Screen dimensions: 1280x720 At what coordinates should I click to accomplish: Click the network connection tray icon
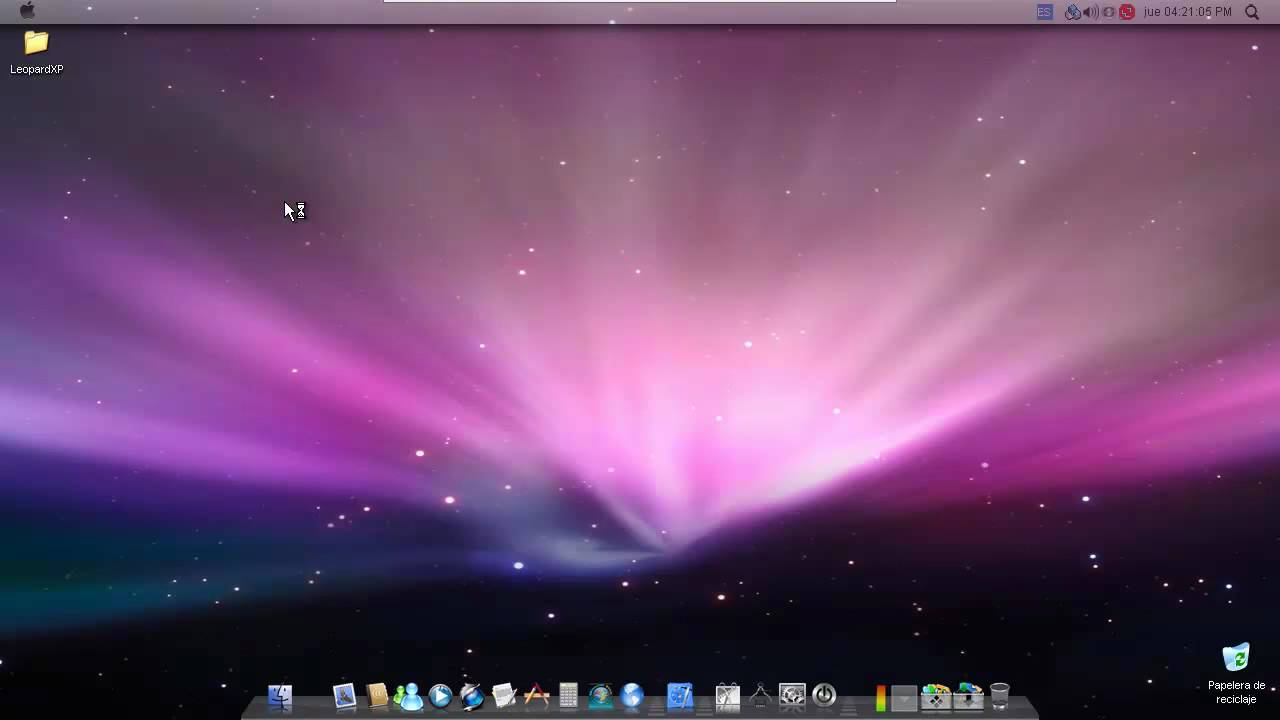pyautogui.click(x=1073, y=12)
